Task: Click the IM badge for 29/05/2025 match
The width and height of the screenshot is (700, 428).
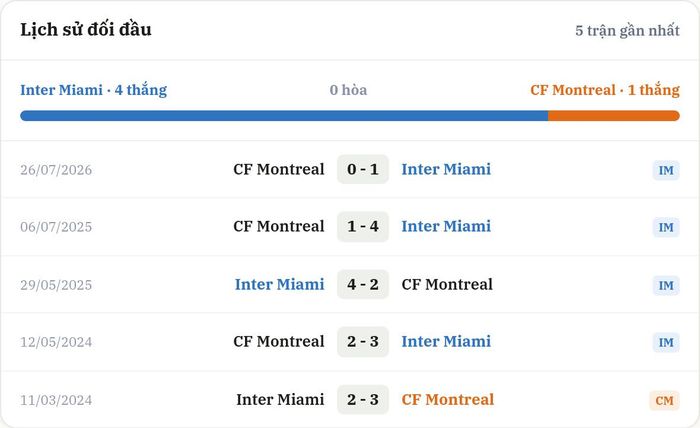Action: [666, 285]
